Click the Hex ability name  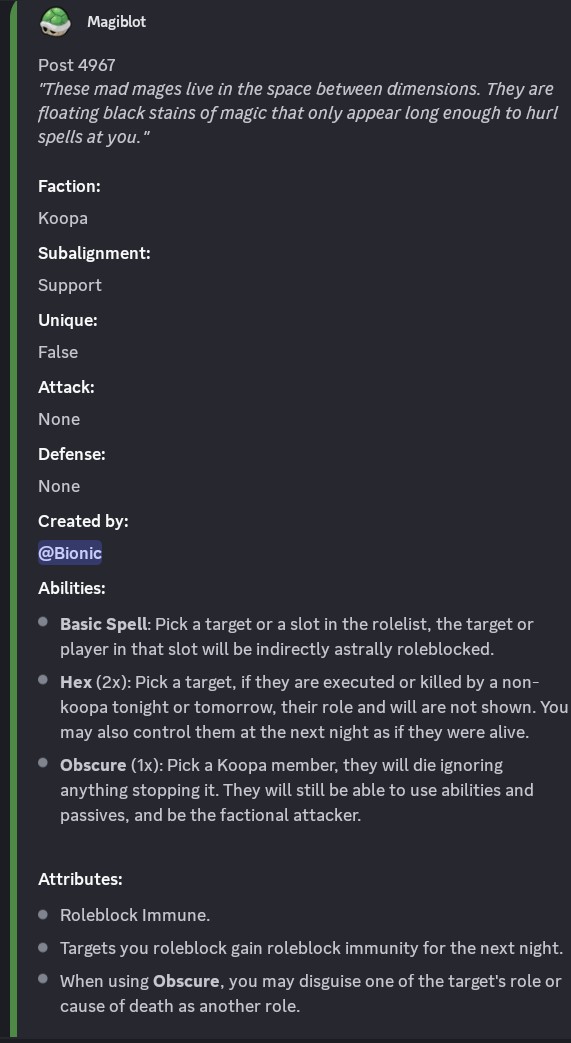tap(75, 682)
